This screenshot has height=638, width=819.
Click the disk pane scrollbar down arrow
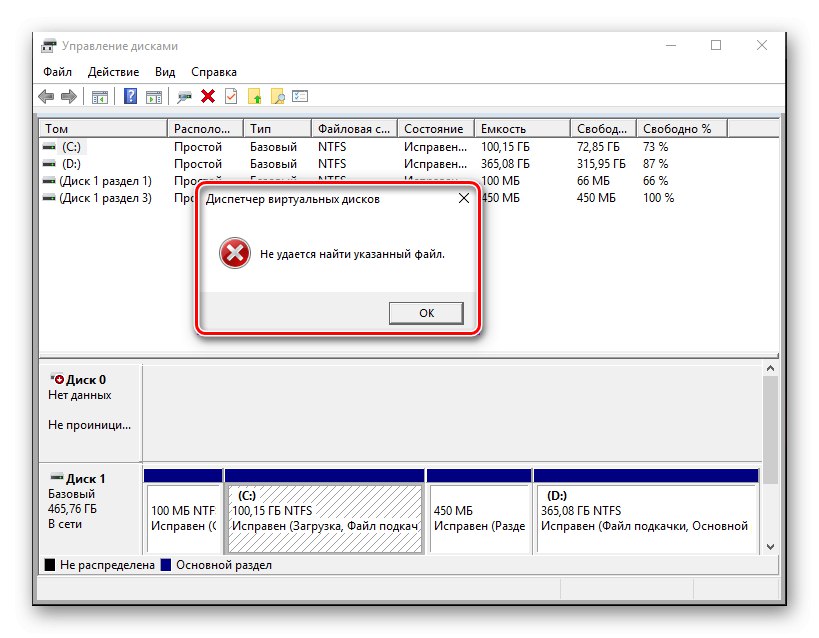point(770,547)
